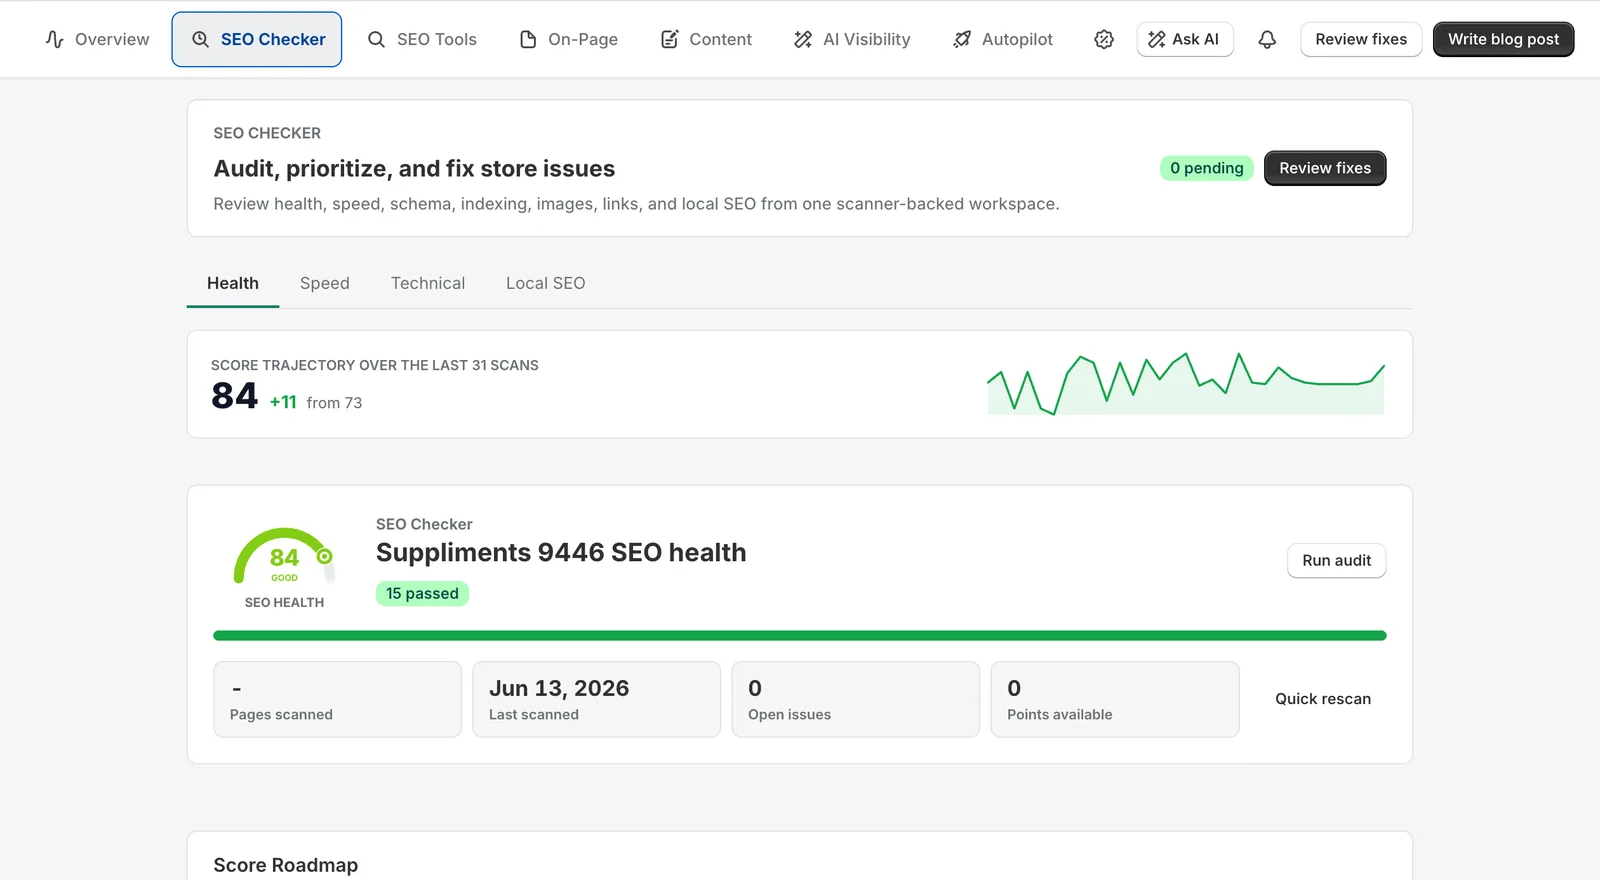
Task: Open the Autopilot section
Action: tap(1002, 39)
